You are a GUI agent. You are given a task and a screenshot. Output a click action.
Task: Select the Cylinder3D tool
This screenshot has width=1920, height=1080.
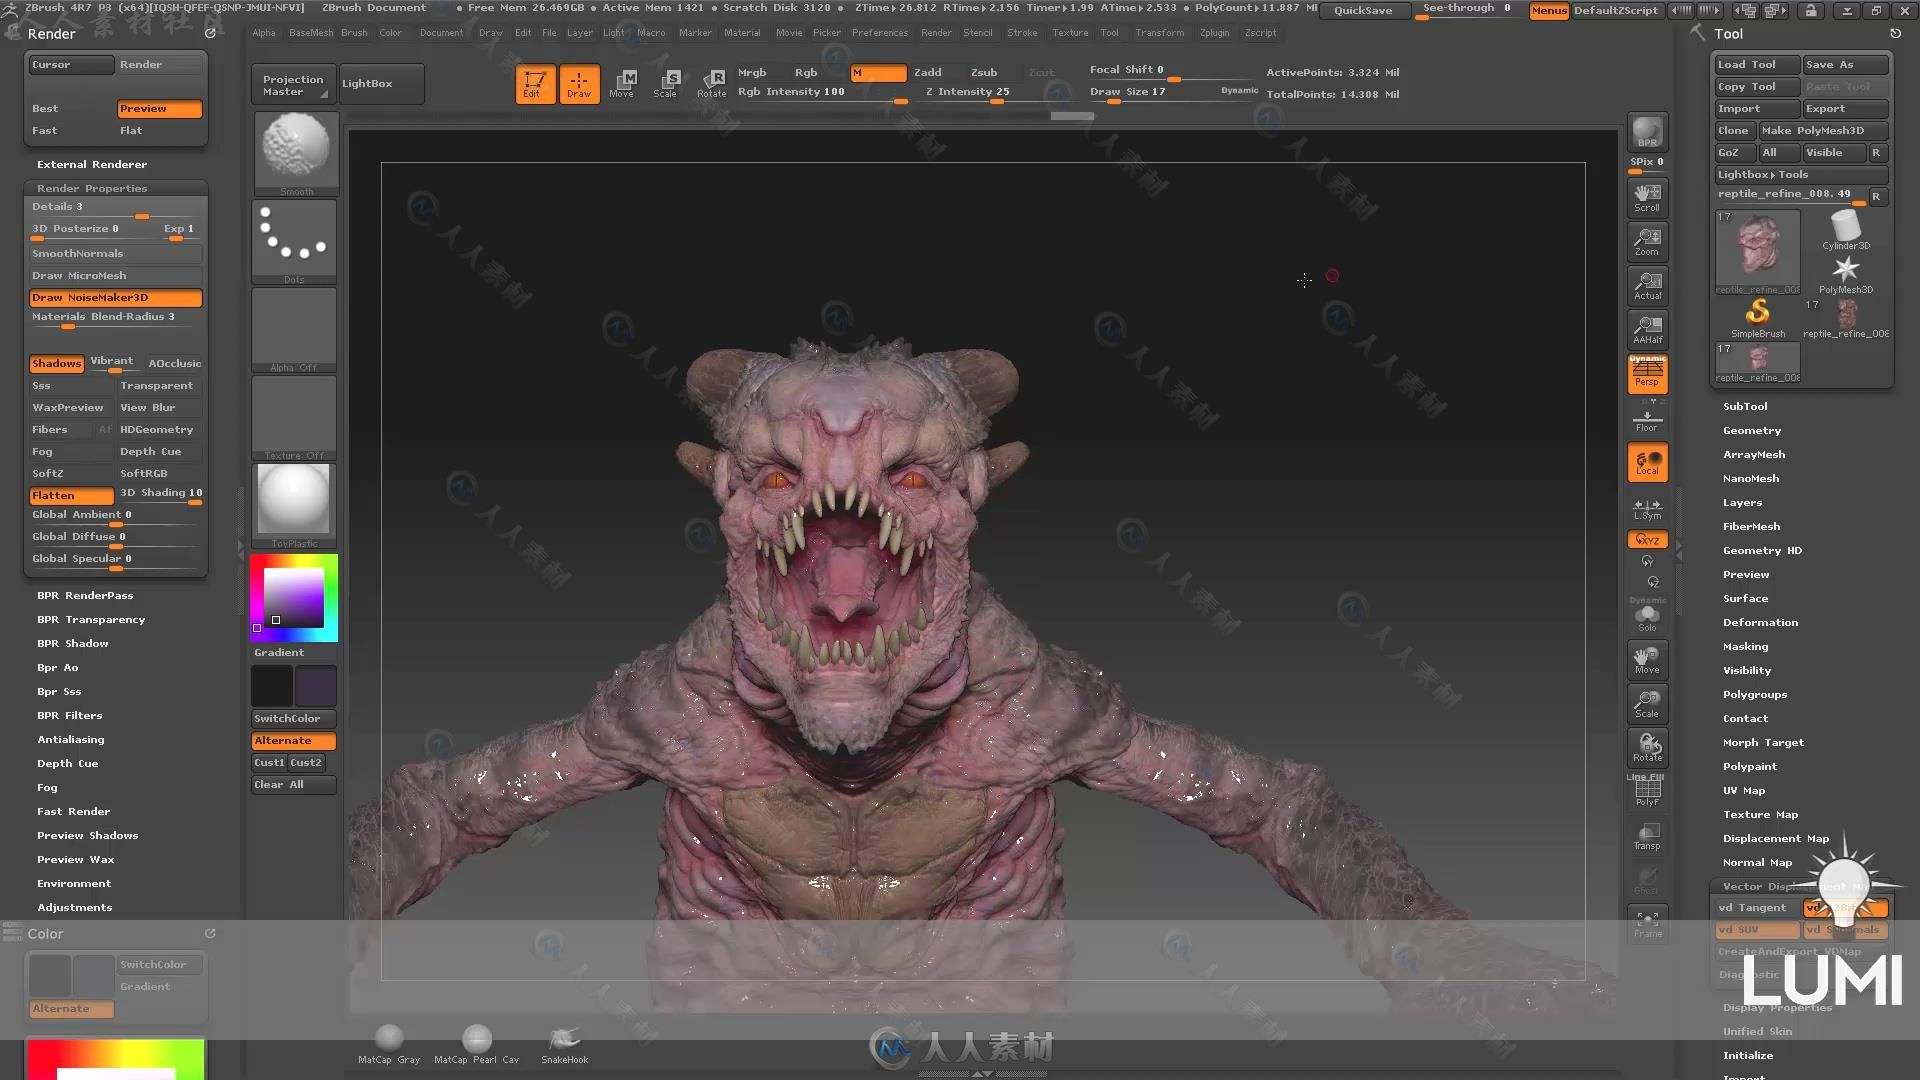1846,230
